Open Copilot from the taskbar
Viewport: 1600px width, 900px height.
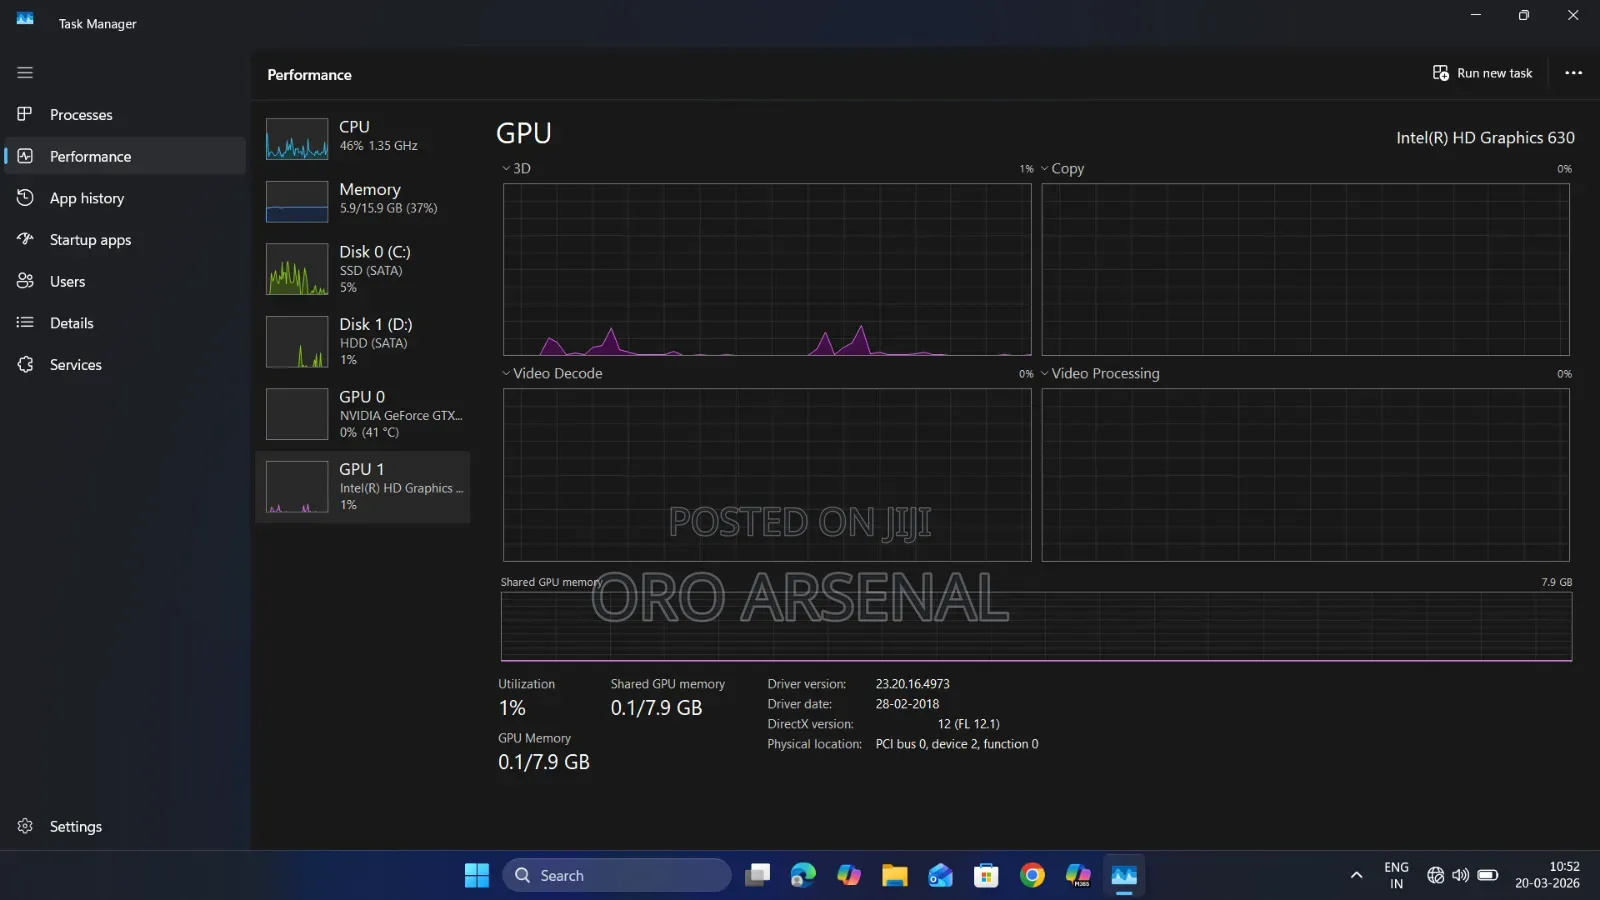point(849,876)
